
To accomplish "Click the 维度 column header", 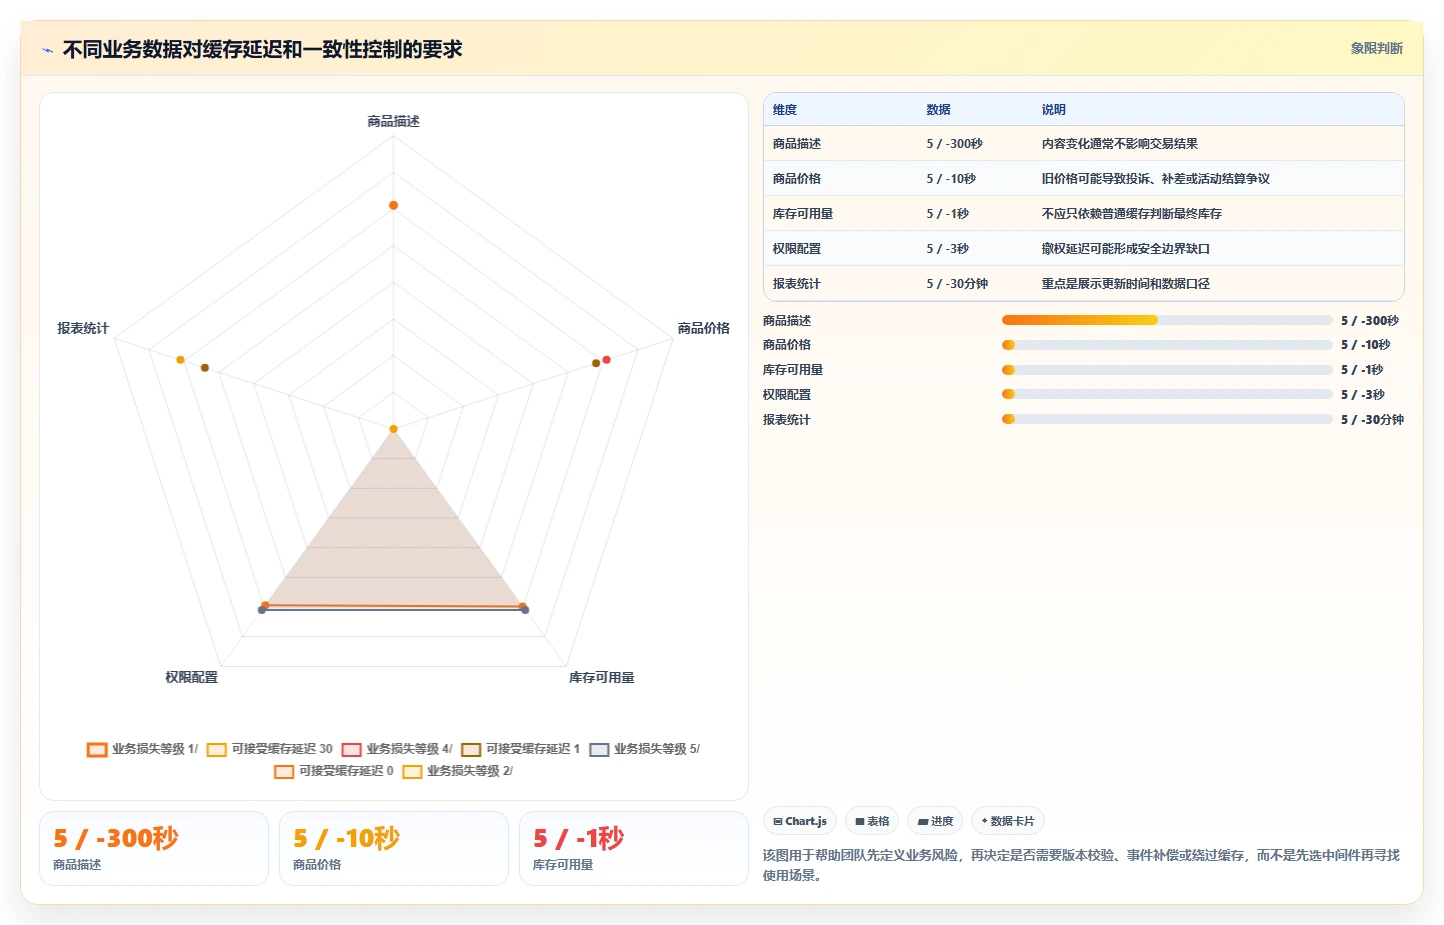I will click(785, 110).
